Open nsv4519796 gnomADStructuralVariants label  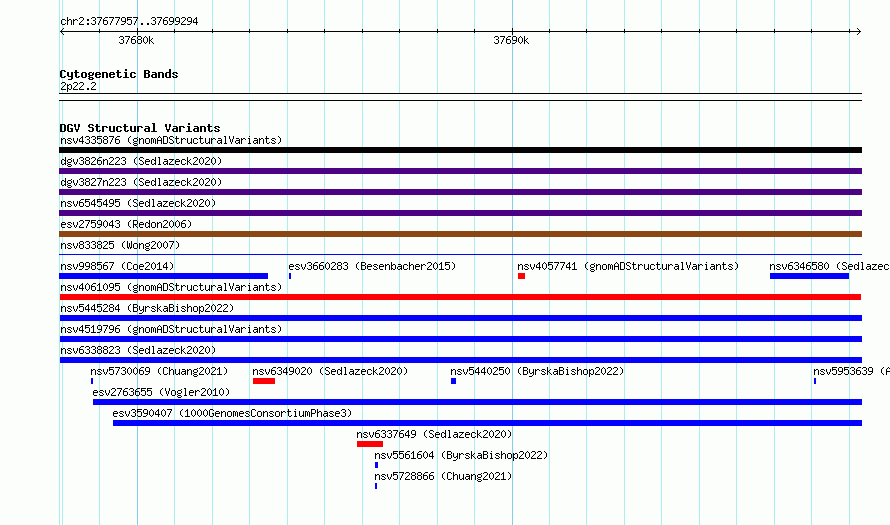point(171,329)
